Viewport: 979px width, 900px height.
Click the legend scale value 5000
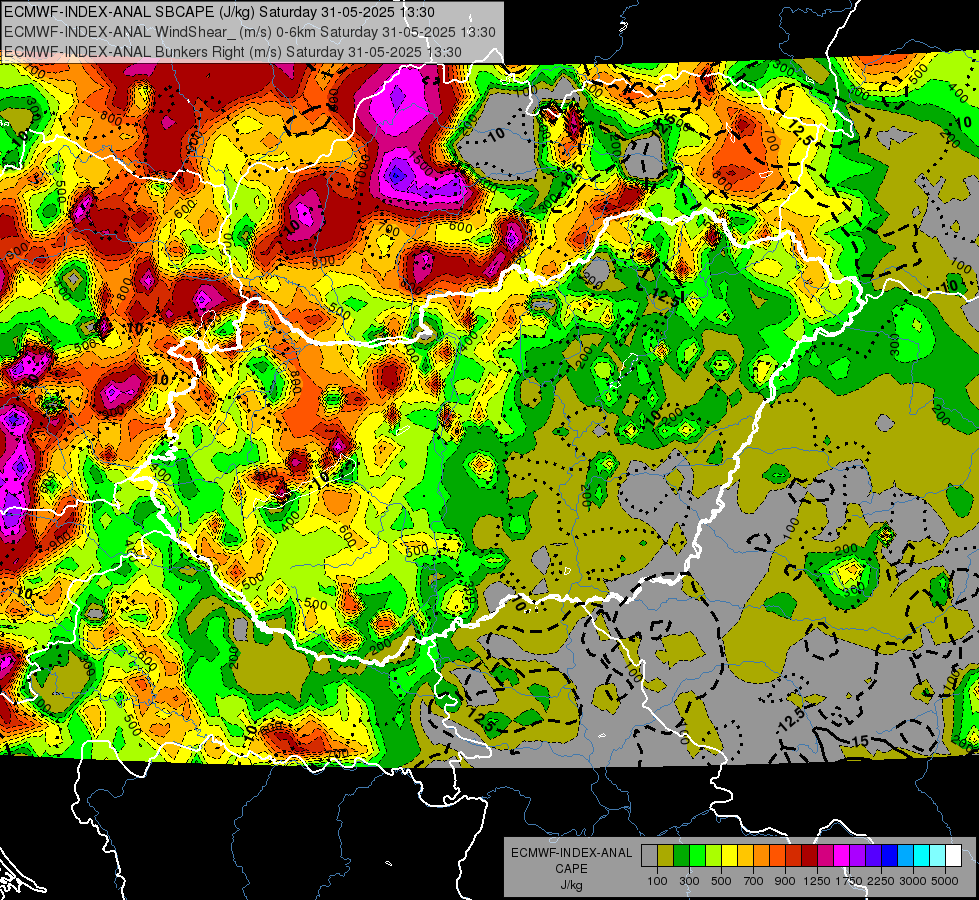click(945, 881)
